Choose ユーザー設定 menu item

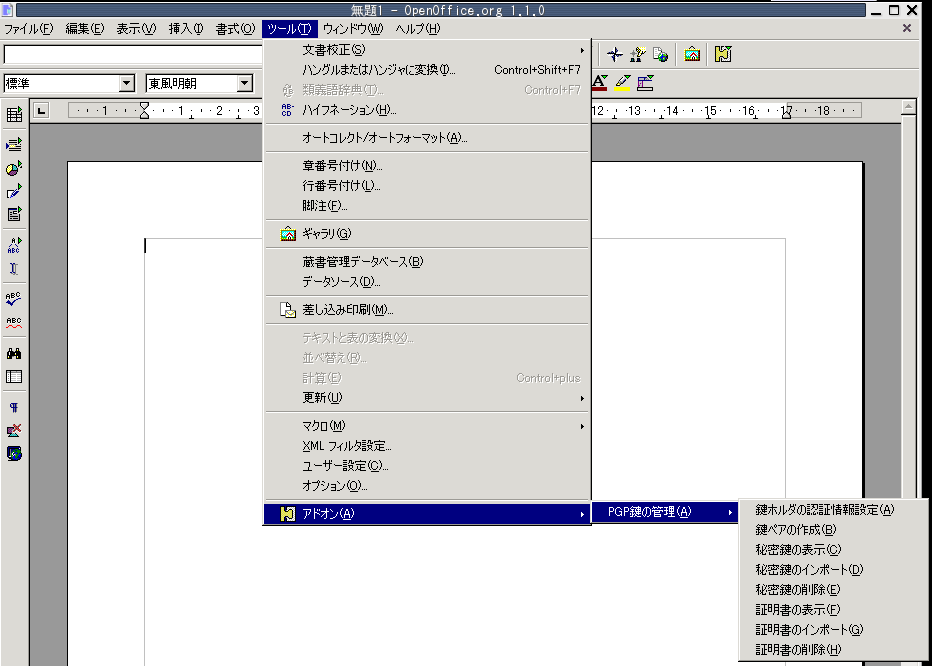[x=427, y=466]
